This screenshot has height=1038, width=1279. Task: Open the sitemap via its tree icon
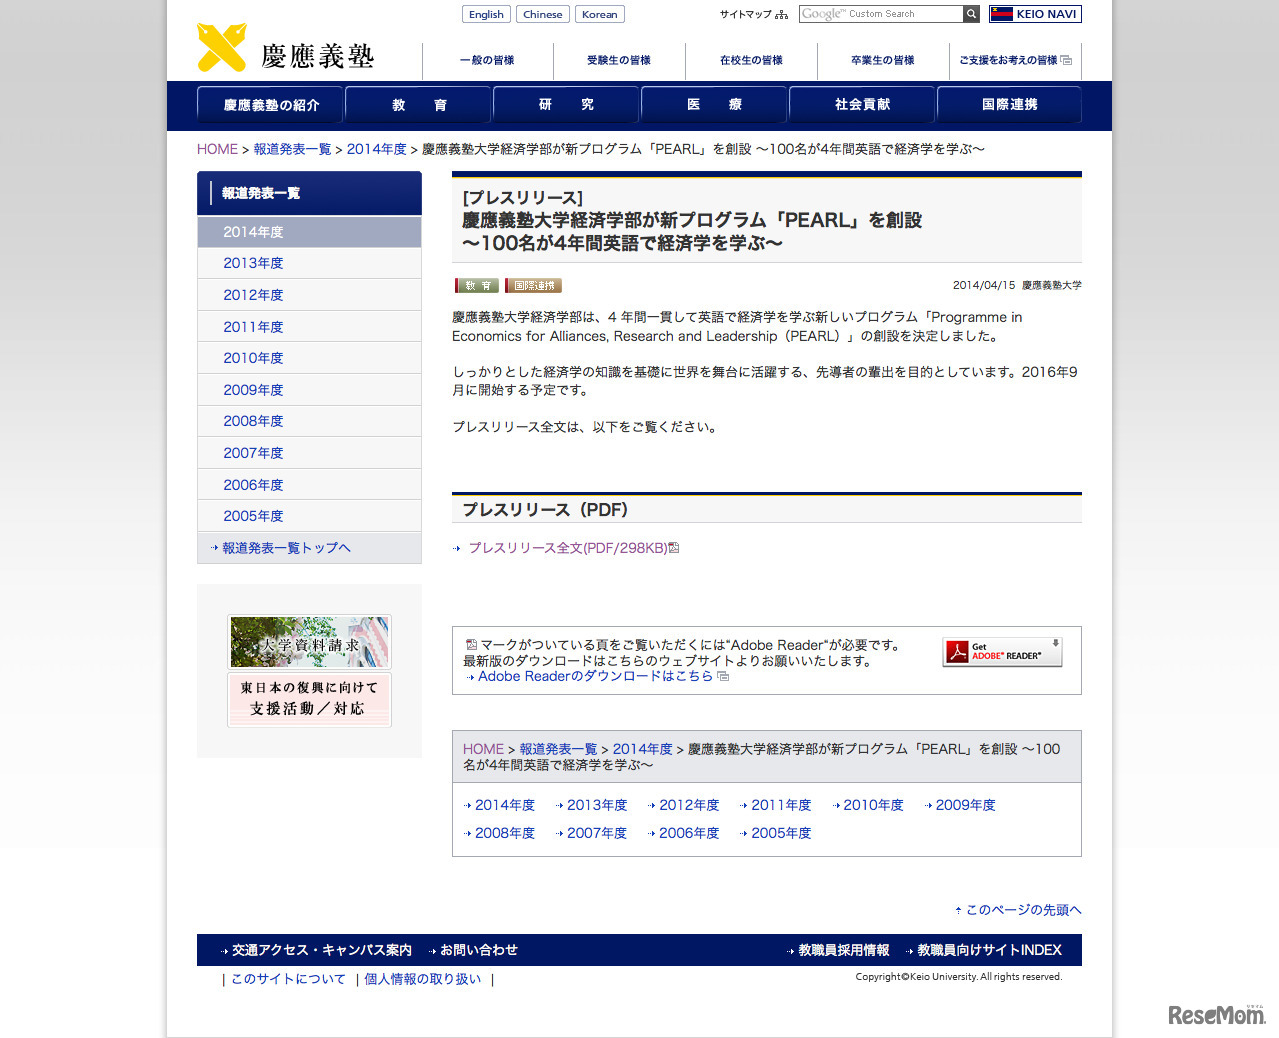pos(779,14)
